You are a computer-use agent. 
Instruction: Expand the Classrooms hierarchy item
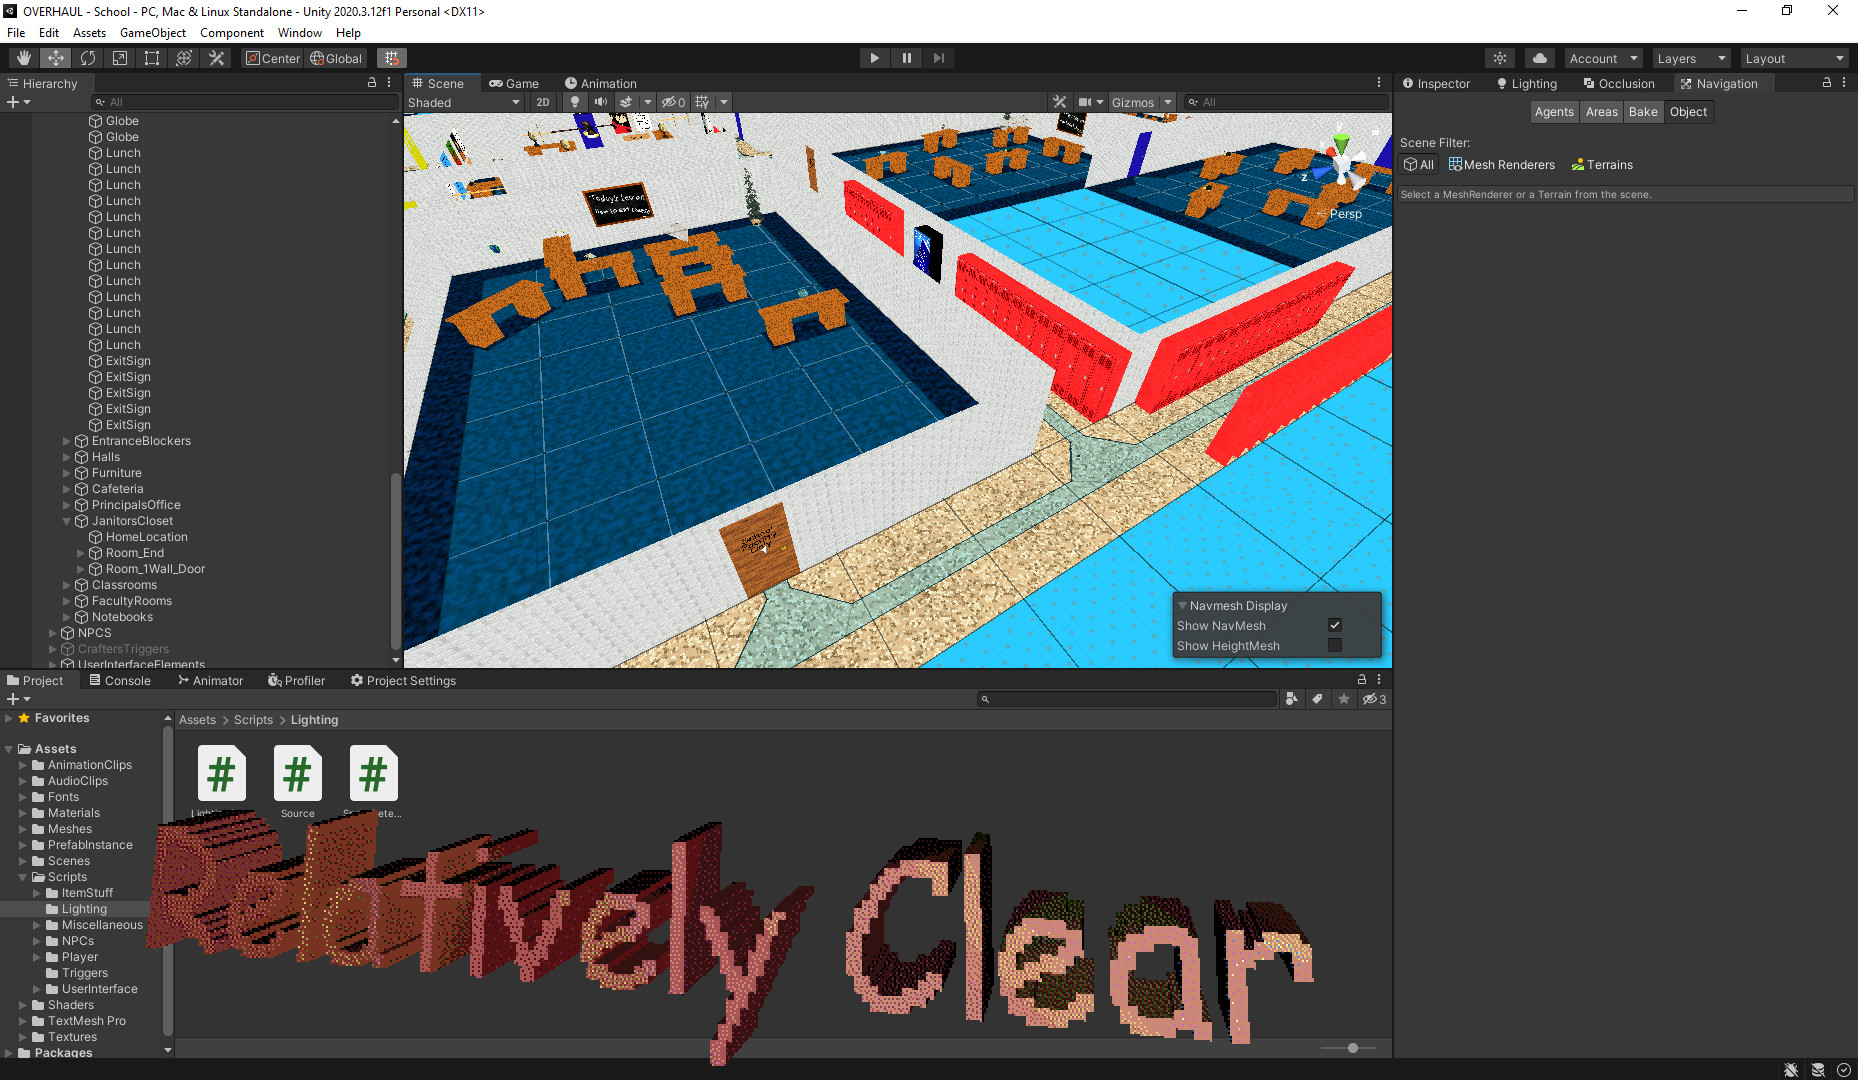tap(66, 584)
